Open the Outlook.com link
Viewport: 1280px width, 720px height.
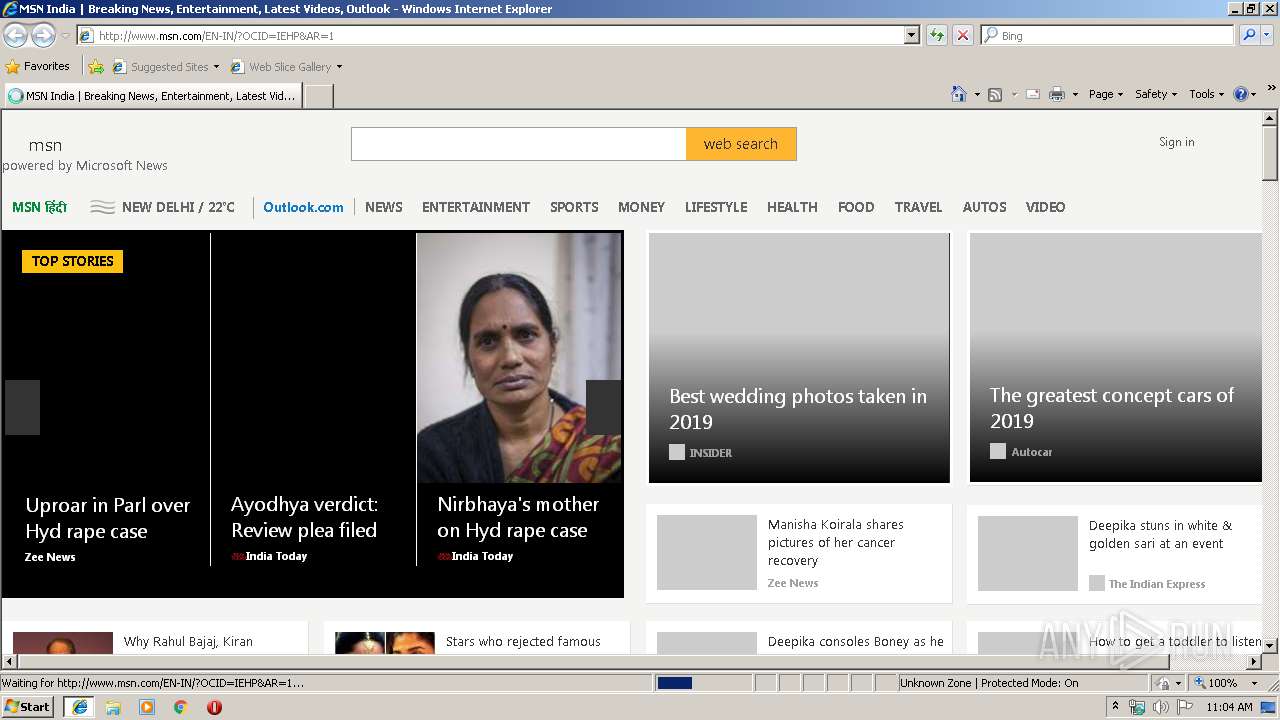(303, 207)
